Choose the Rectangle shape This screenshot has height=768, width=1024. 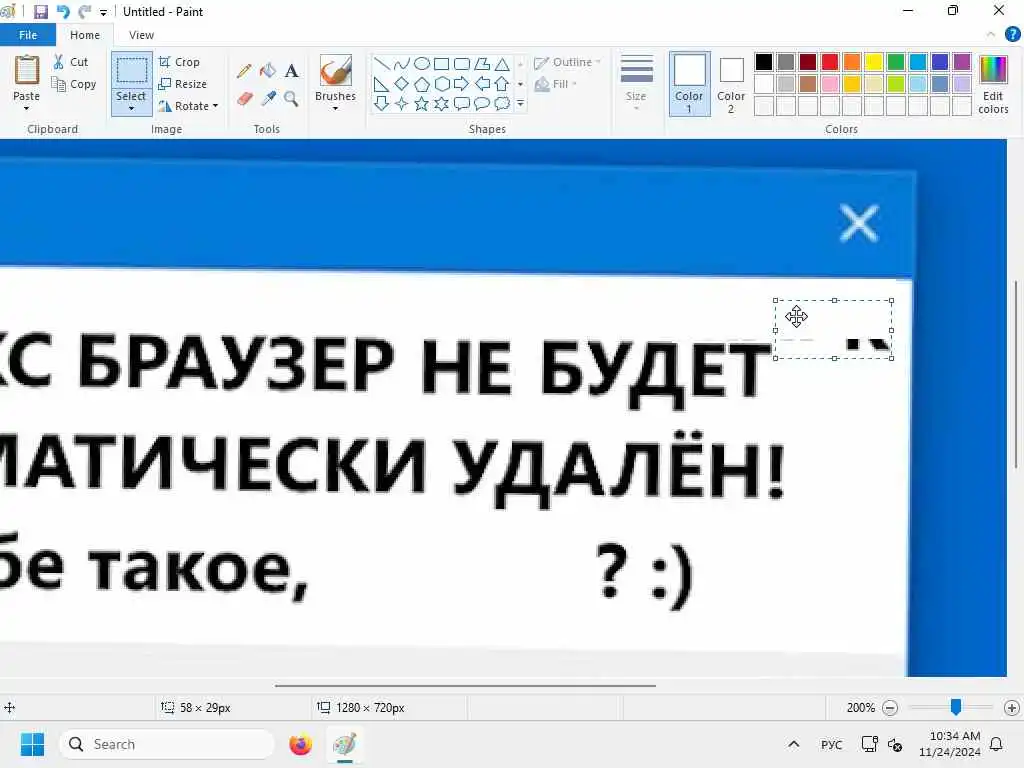(x=441, y=64)
